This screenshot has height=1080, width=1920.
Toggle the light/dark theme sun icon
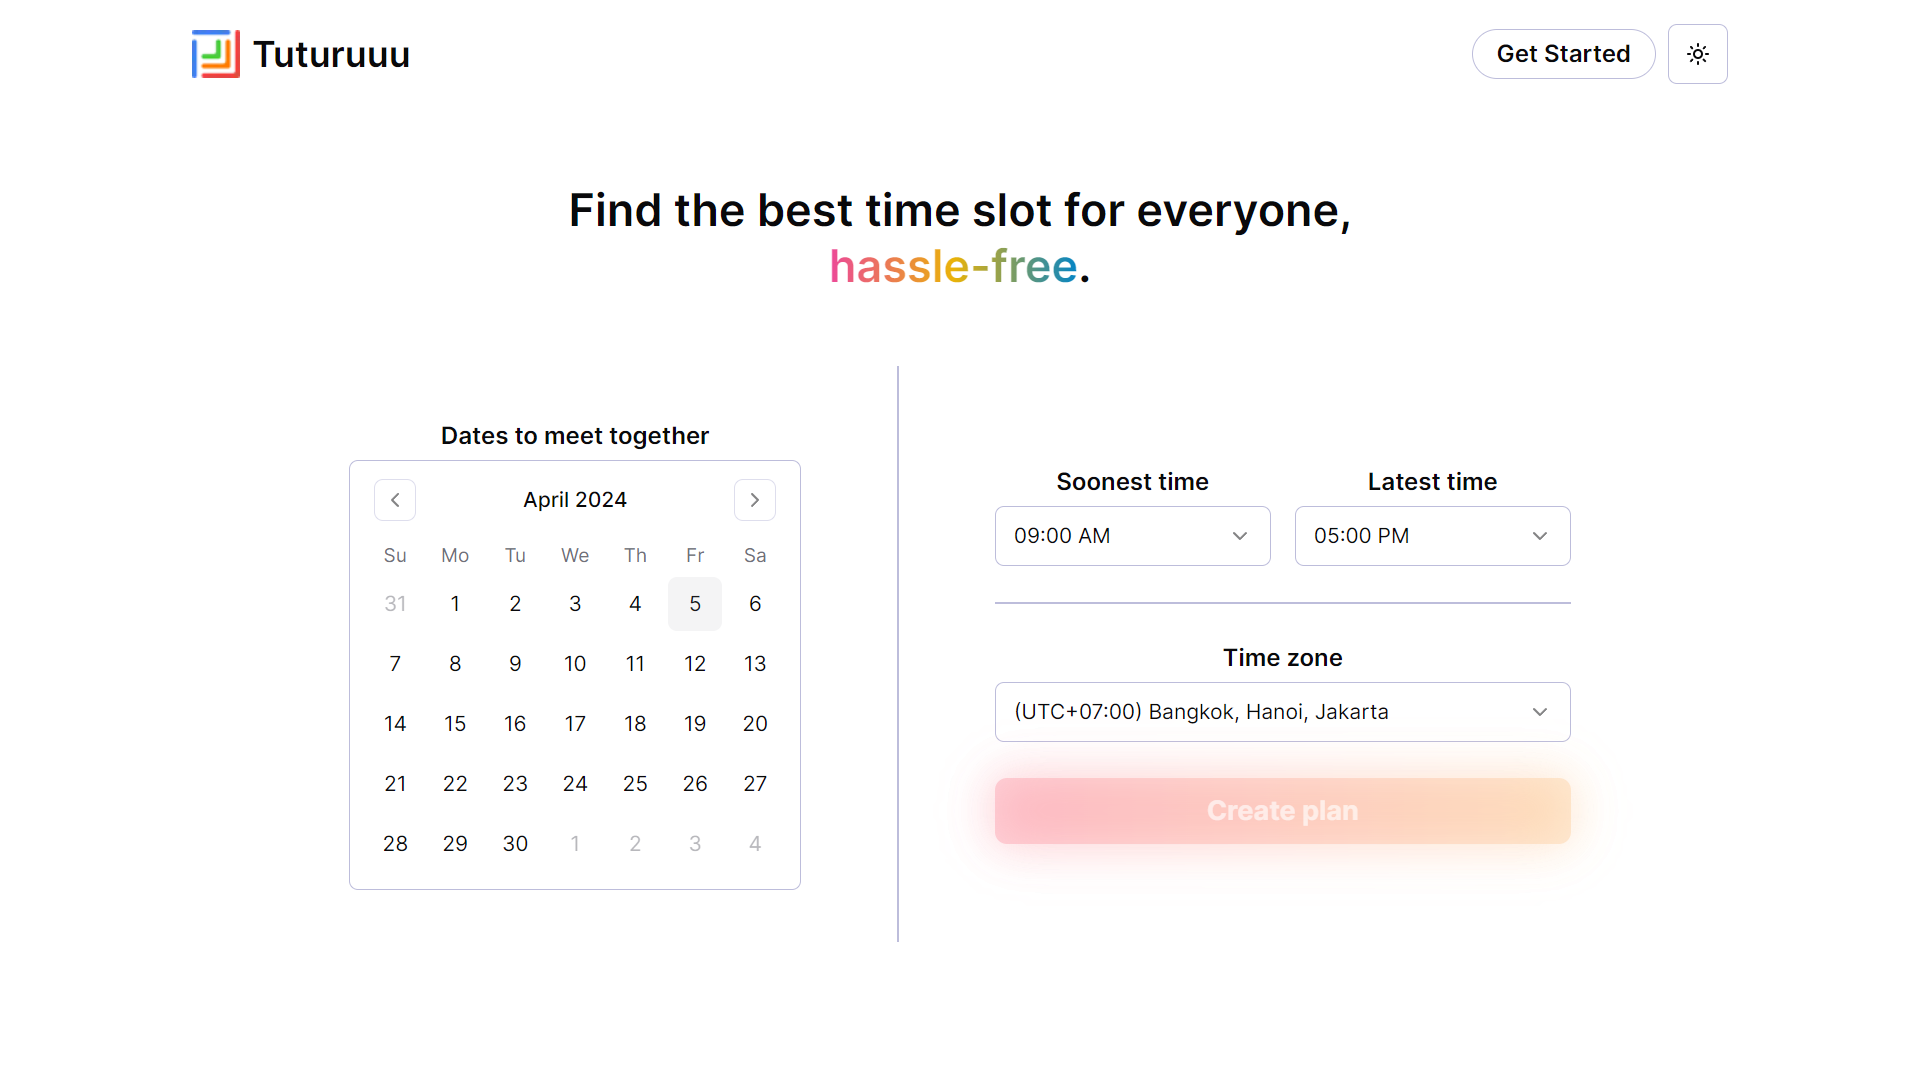pyautogui.click(x=1698, y=54)
